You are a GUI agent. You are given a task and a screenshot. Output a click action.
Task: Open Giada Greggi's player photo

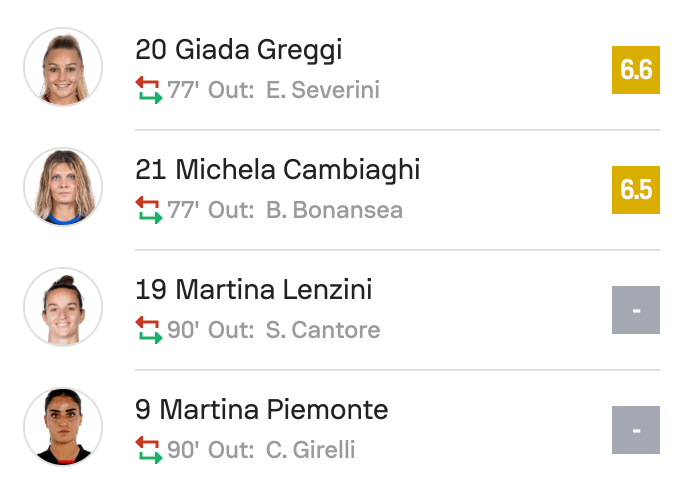63,67
